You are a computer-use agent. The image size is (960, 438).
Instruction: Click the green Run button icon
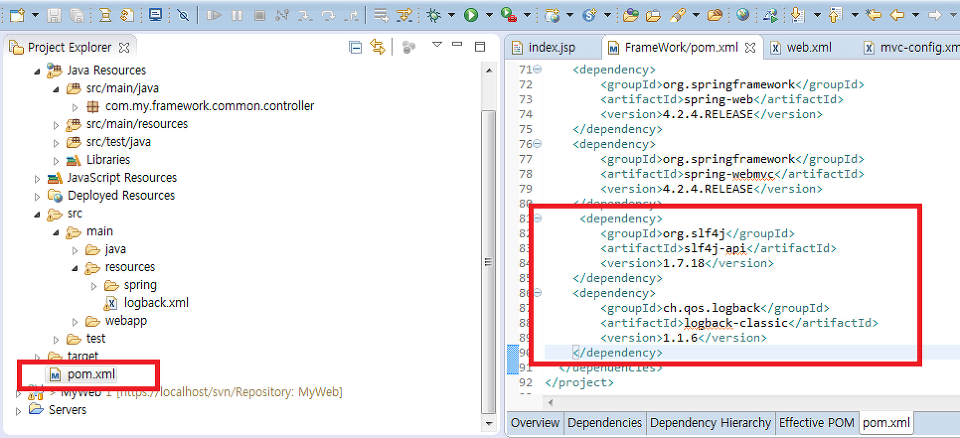[471, 15]
